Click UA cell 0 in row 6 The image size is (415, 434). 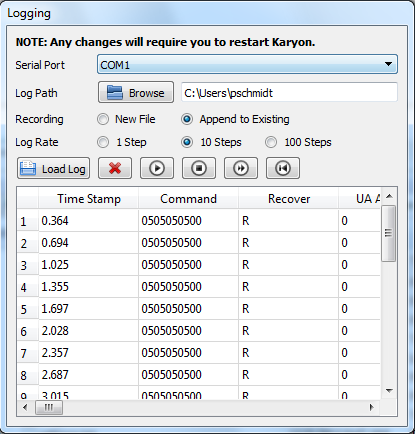(x=359, y=331)
